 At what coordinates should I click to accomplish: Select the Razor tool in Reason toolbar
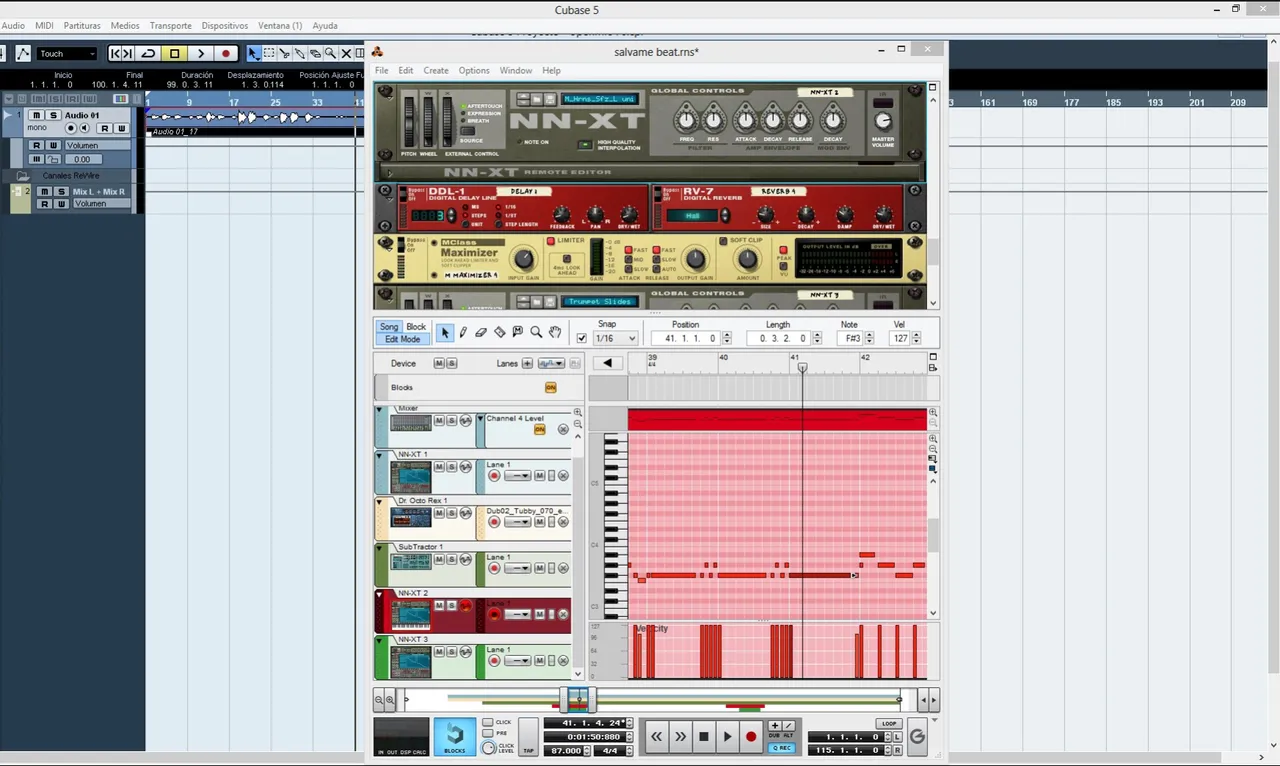click(x=499, y=332)
